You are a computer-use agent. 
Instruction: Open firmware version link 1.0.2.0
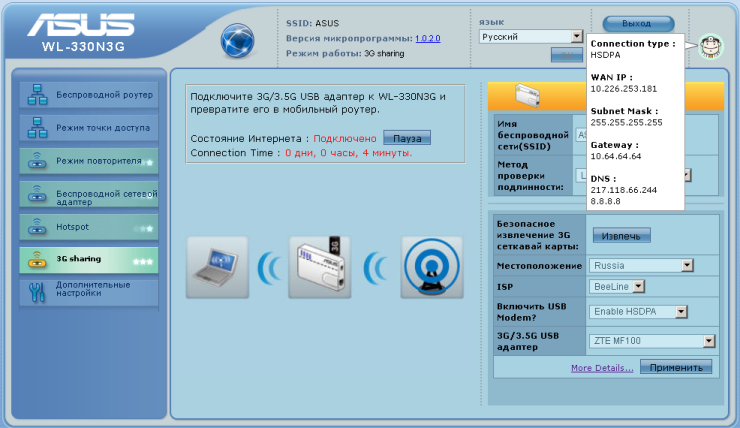(x=428, y=39)
